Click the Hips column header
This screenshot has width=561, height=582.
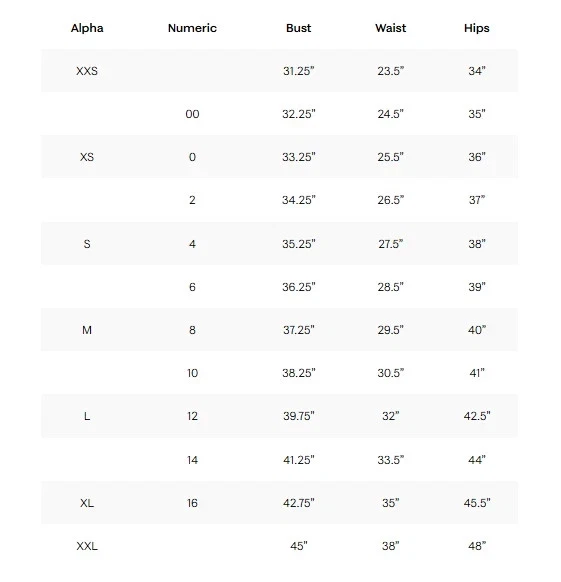click(x=477, y=28)
